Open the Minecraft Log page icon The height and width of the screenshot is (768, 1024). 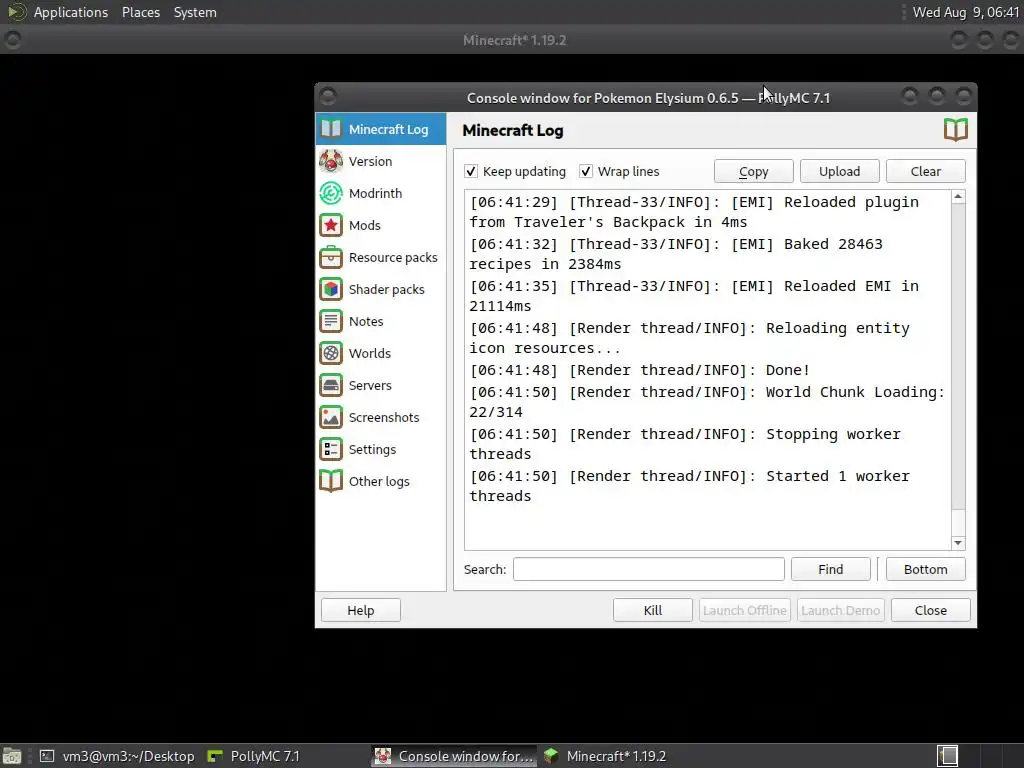pyautogui.click(x=331, y=129)
